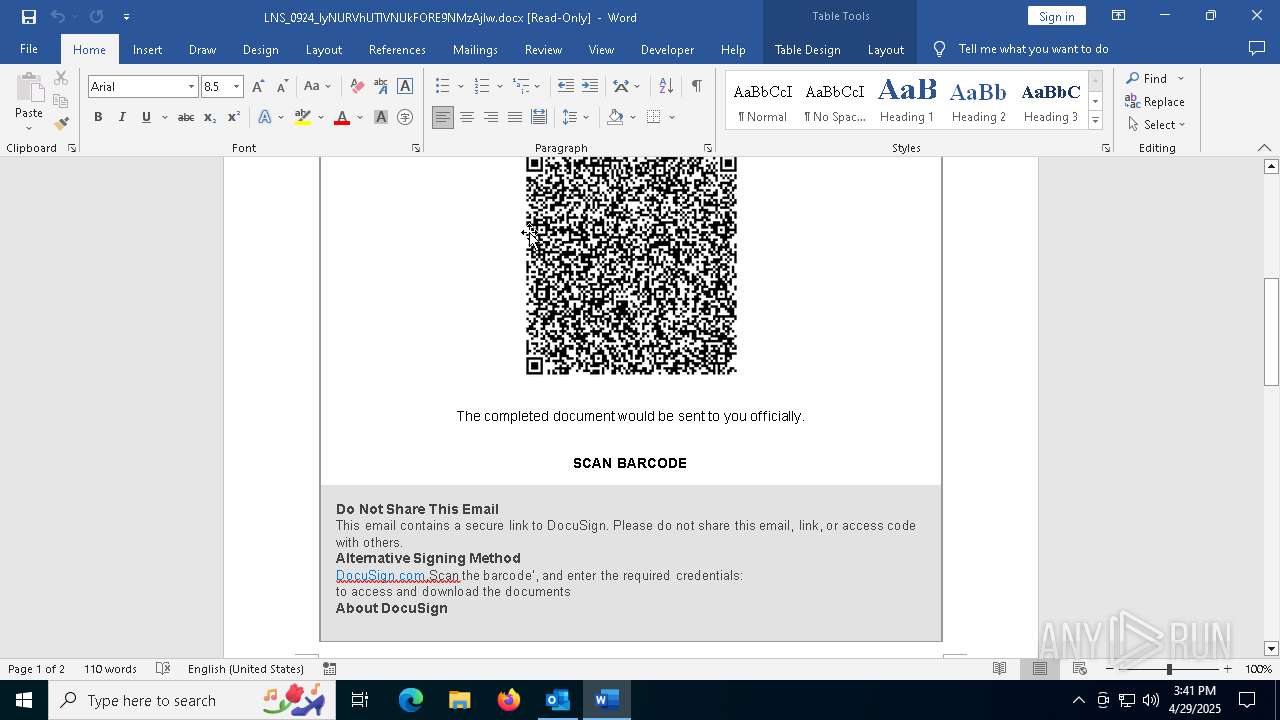The height and width of the screenshot is (720, 1280).
Task: Toggle Italic formatting
Action: 122,117
